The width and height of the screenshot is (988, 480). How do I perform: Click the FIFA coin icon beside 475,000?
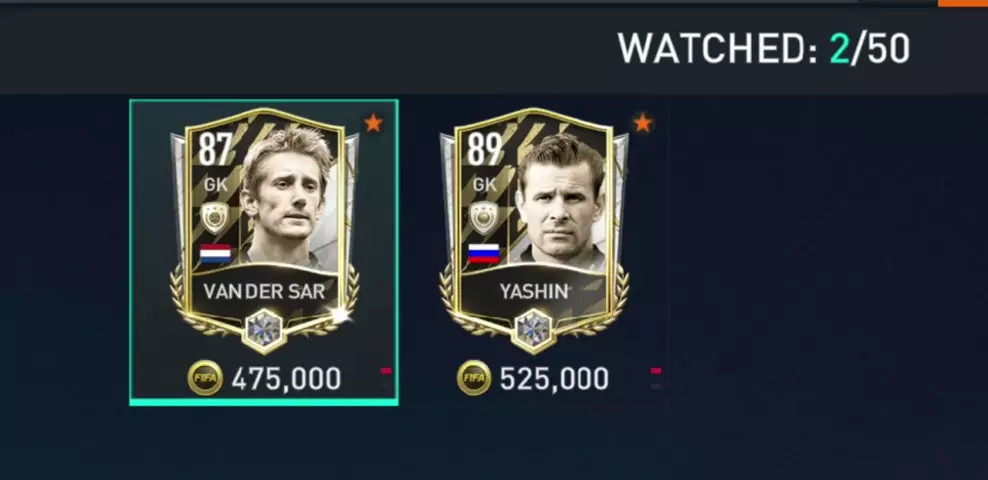(205, 378)
